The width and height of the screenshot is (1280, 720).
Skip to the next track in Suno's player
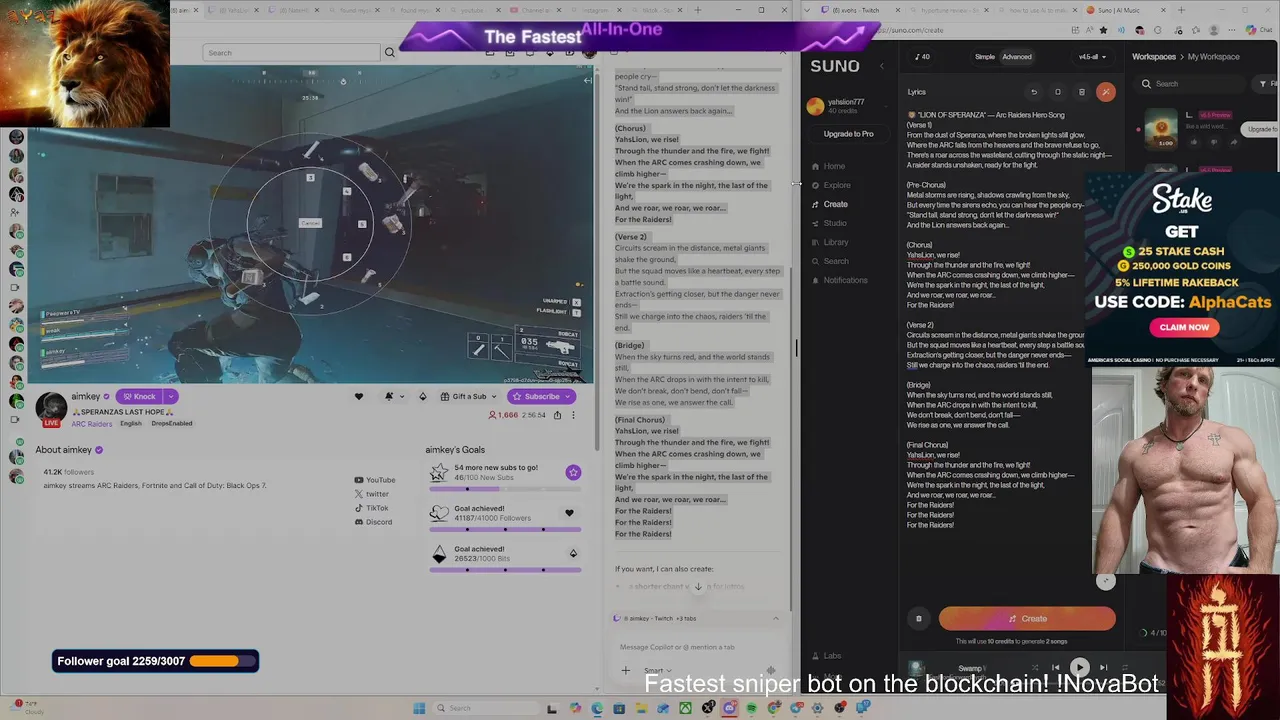tap(1103, 667)
